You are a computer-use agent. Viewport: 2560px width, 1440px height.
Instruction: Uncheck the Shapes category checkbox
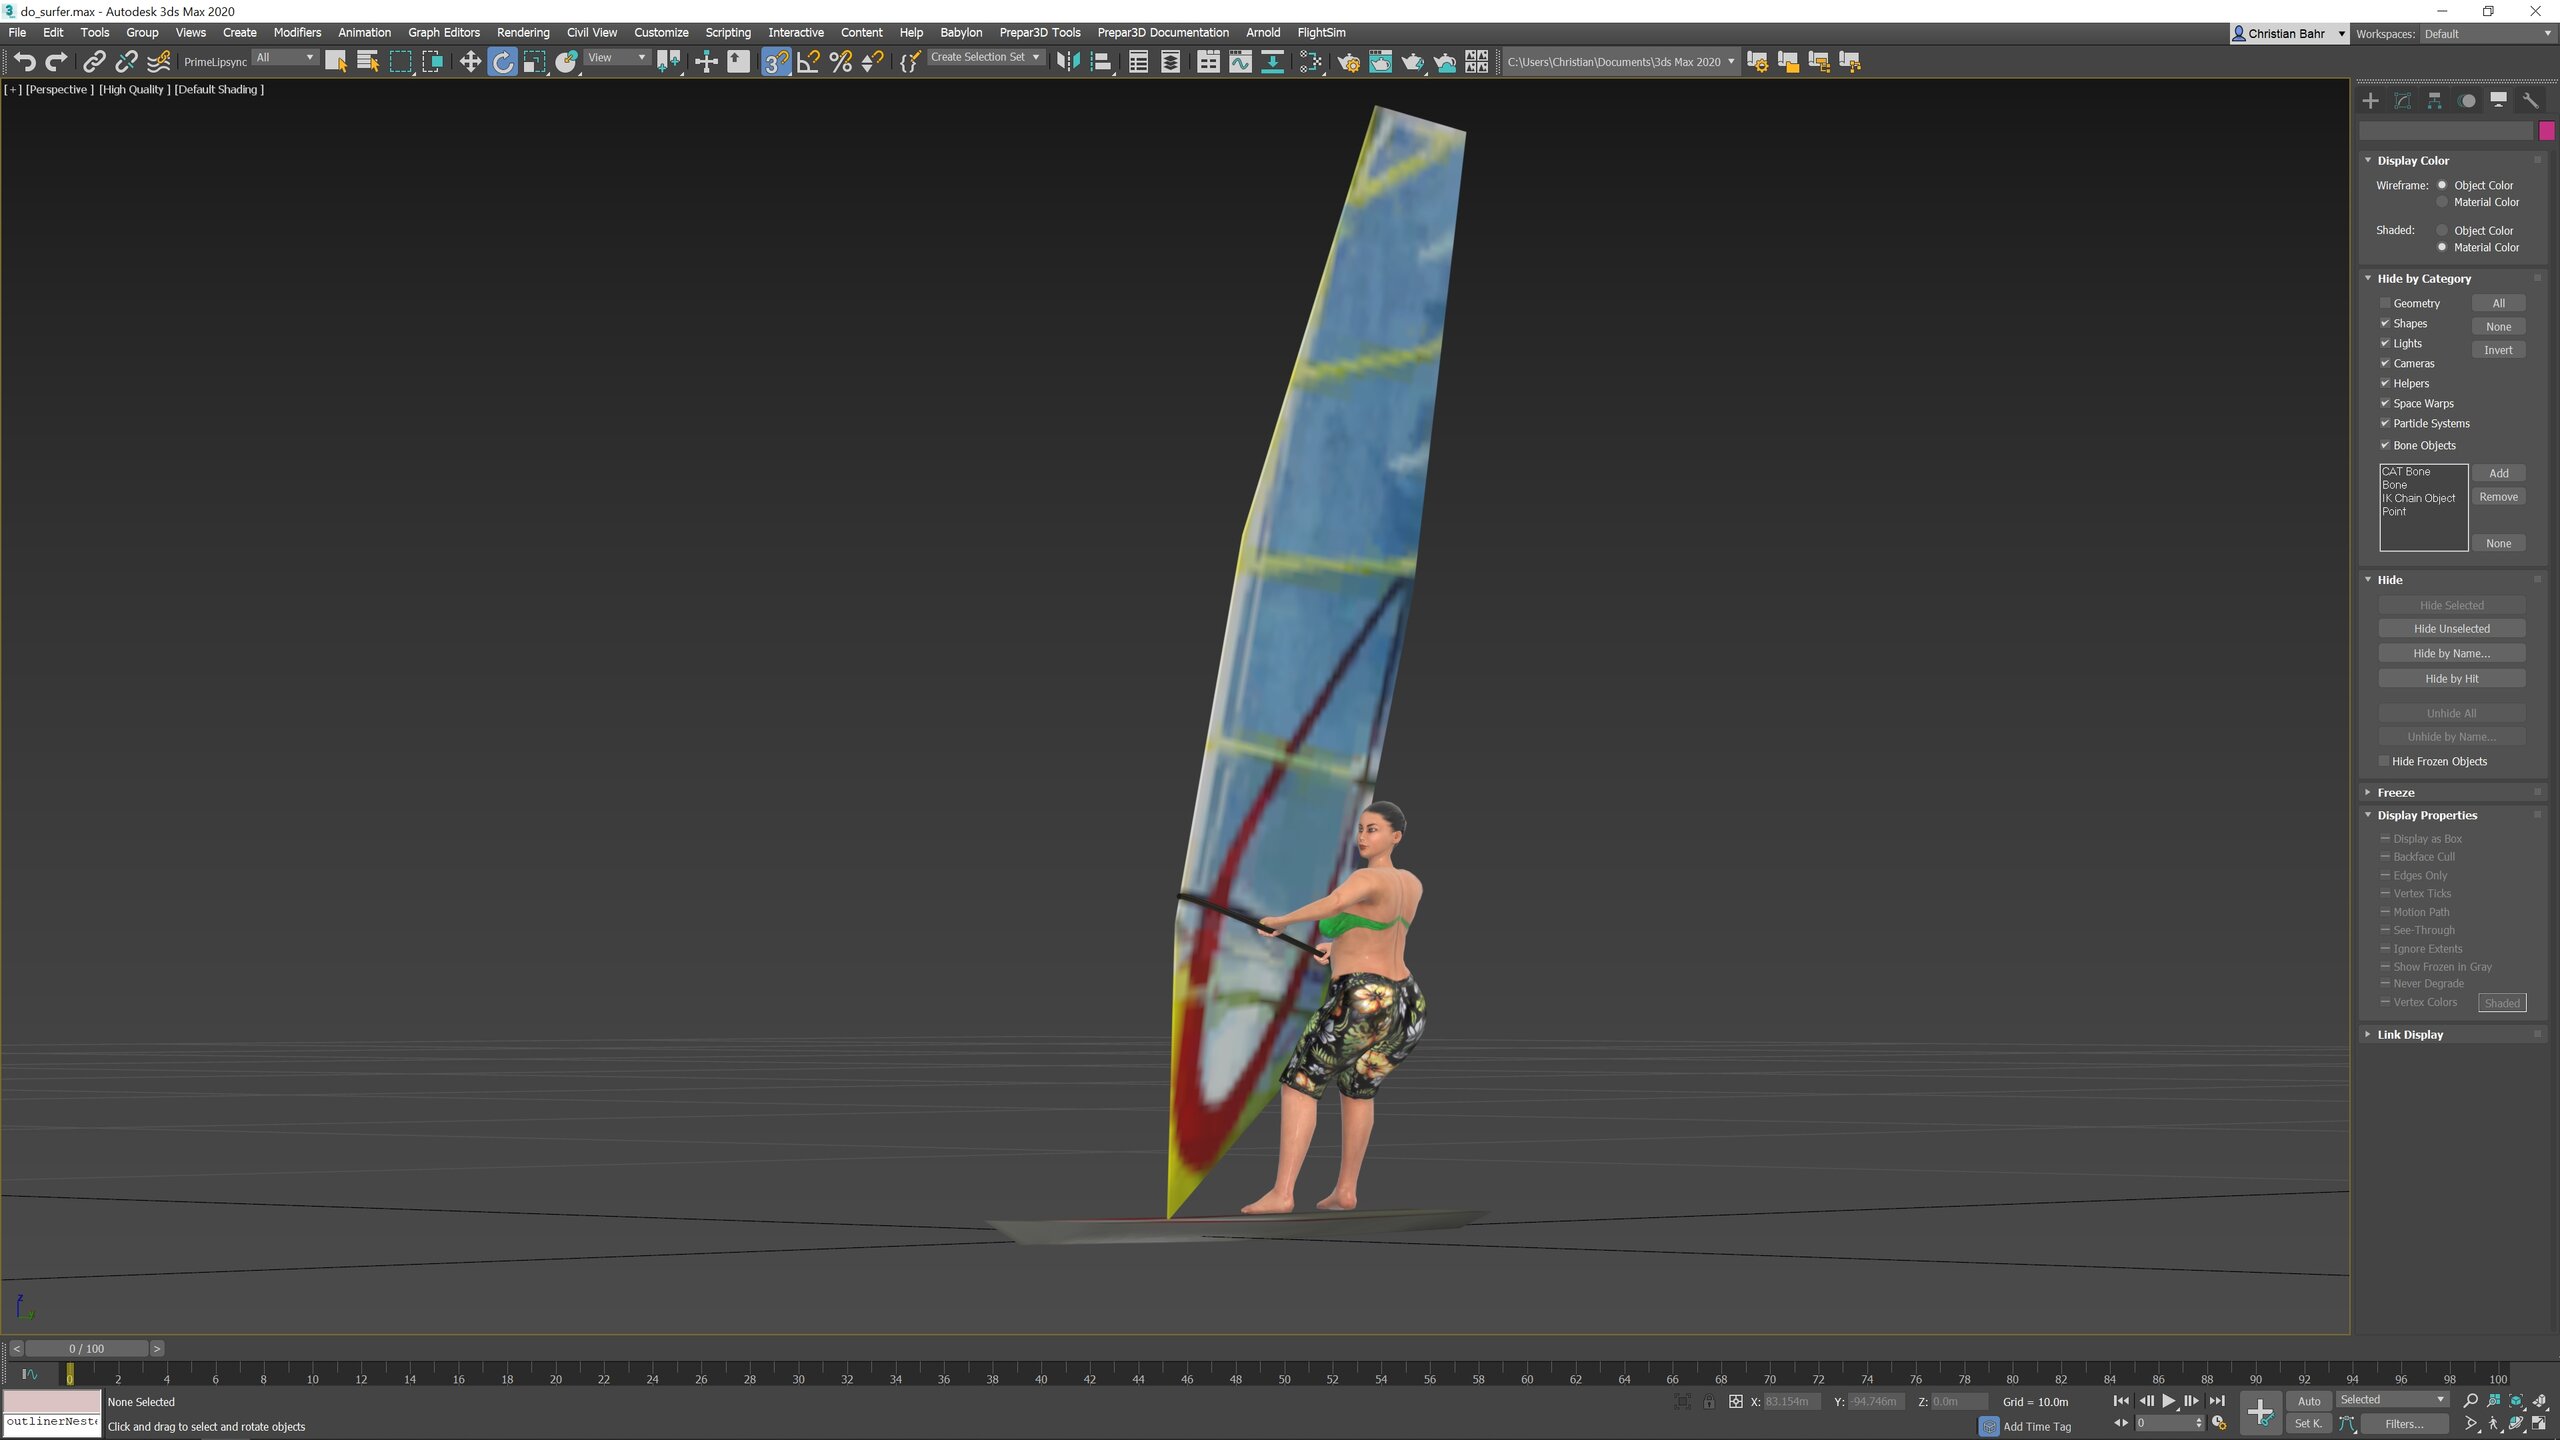click(x=2385, y=323)
